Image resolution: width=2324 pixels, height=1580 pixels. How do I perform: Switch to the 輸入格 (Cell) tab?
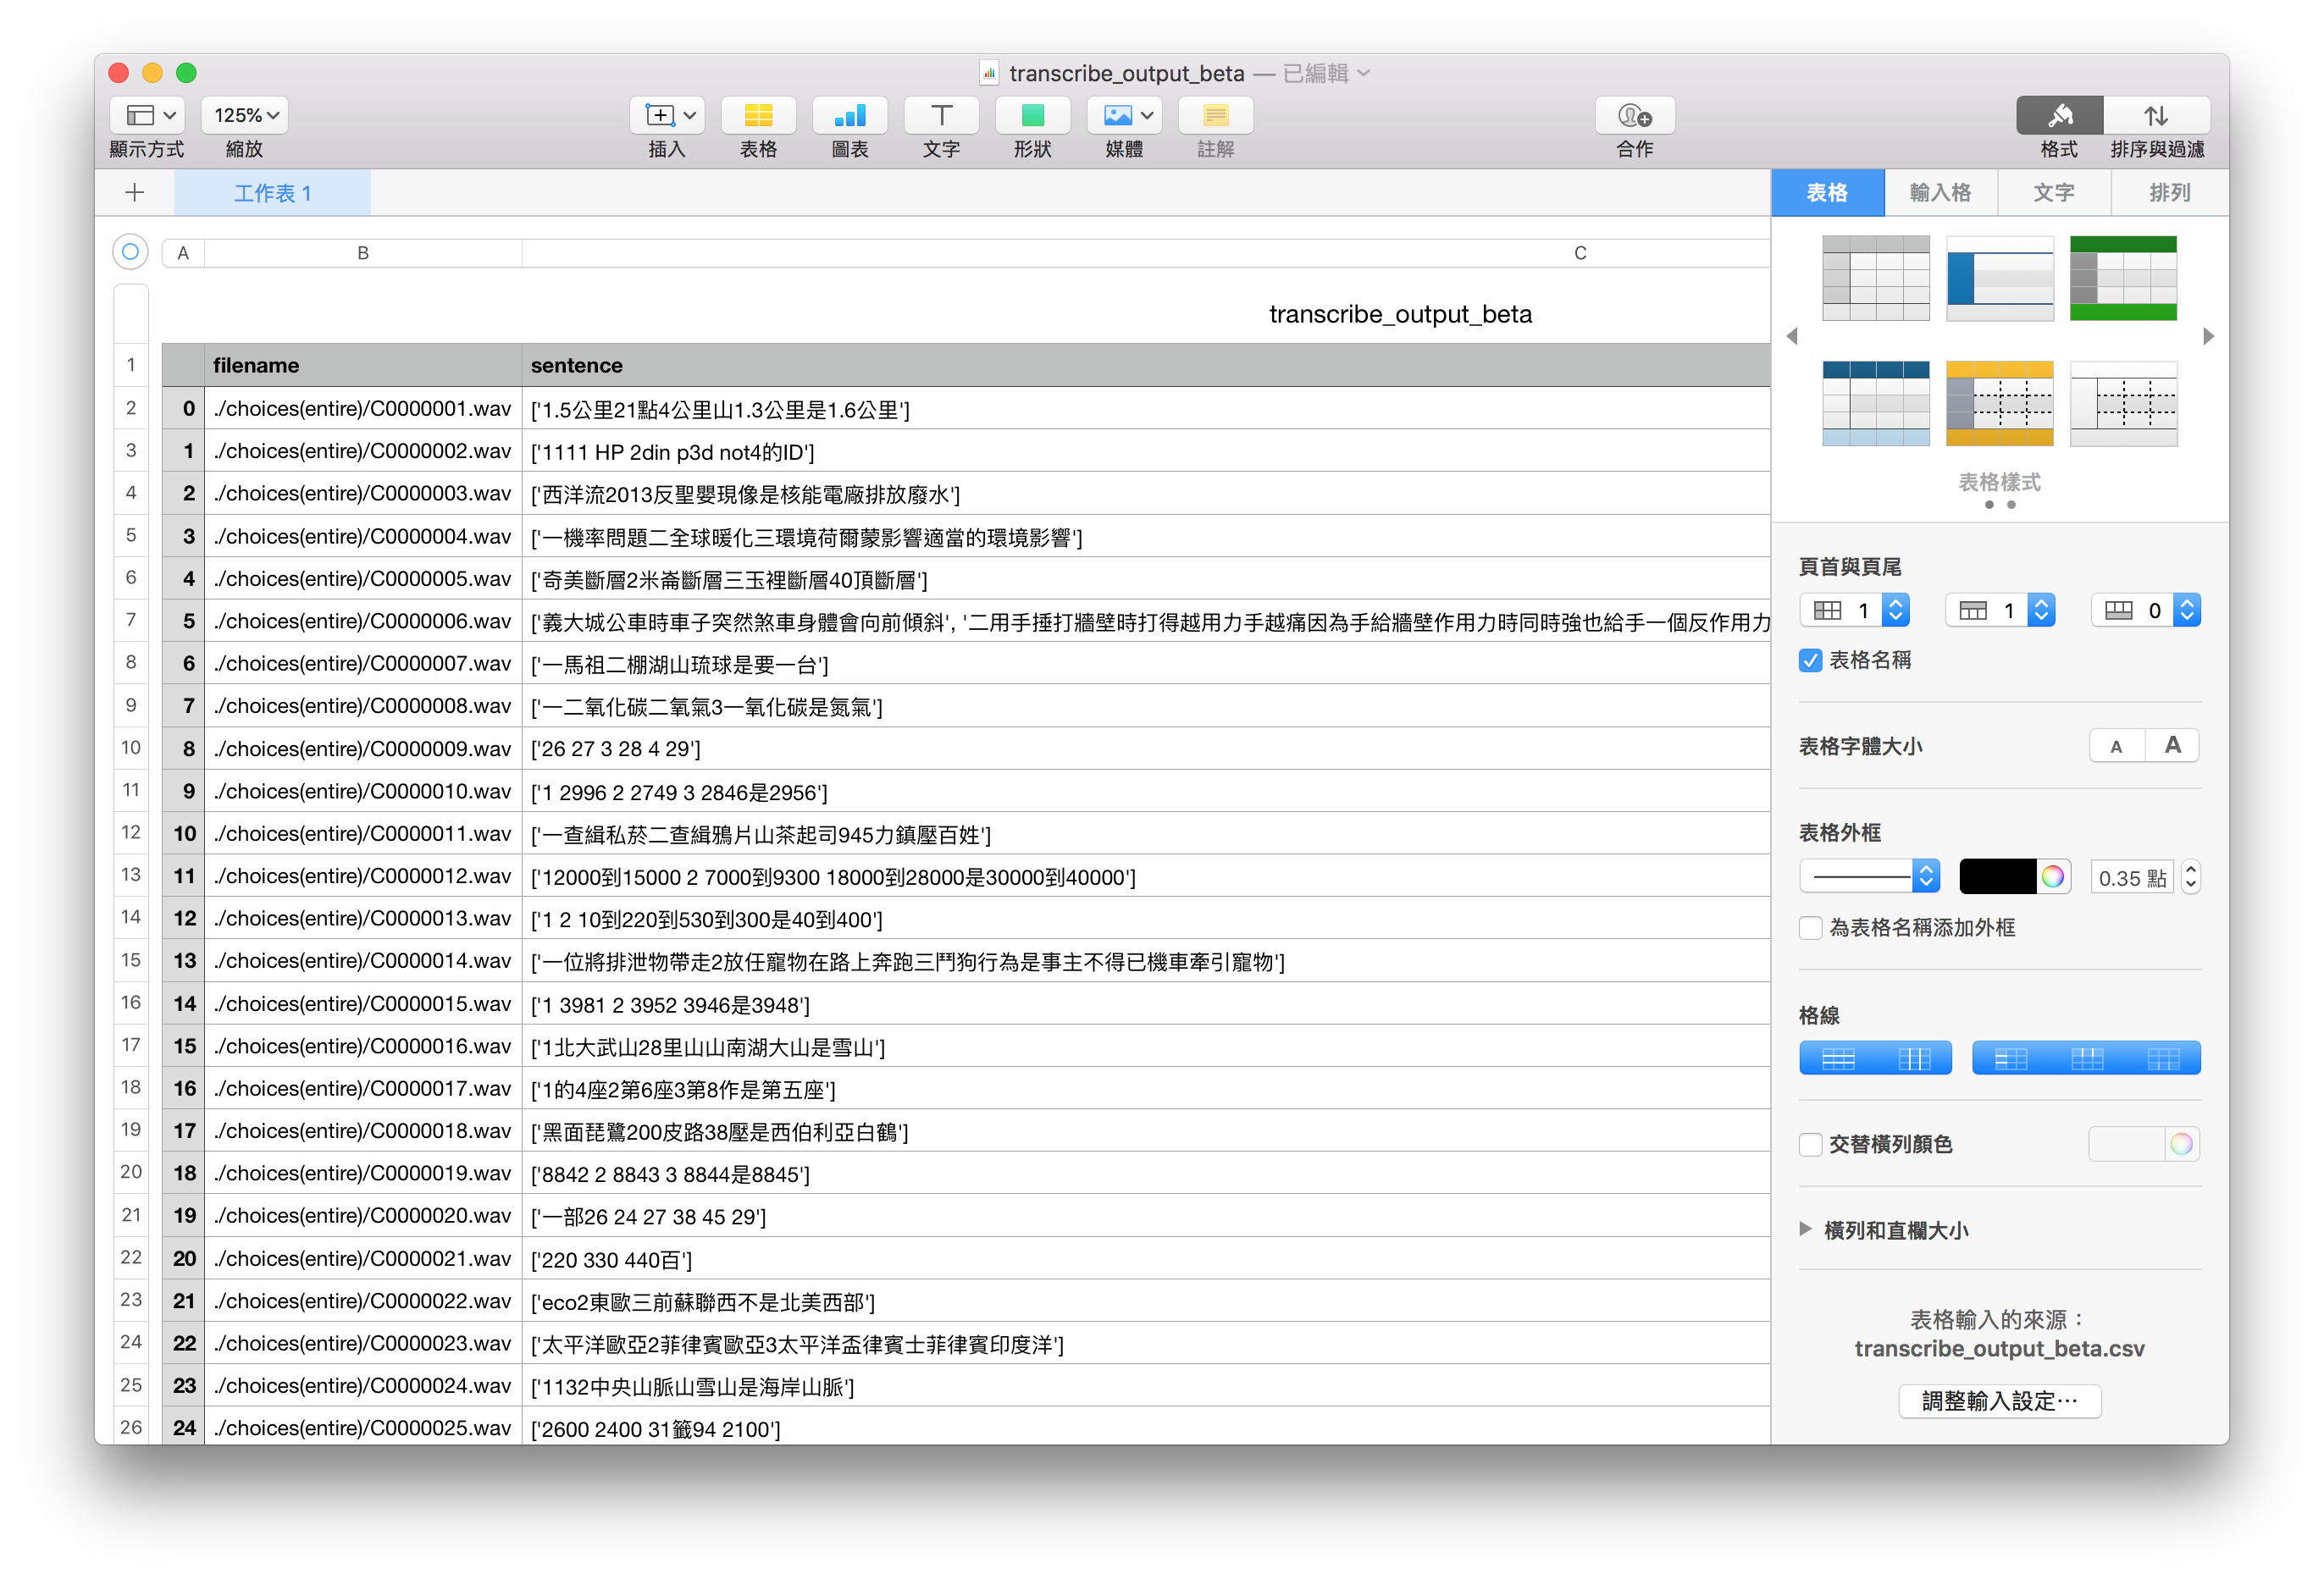point(1940,193)
